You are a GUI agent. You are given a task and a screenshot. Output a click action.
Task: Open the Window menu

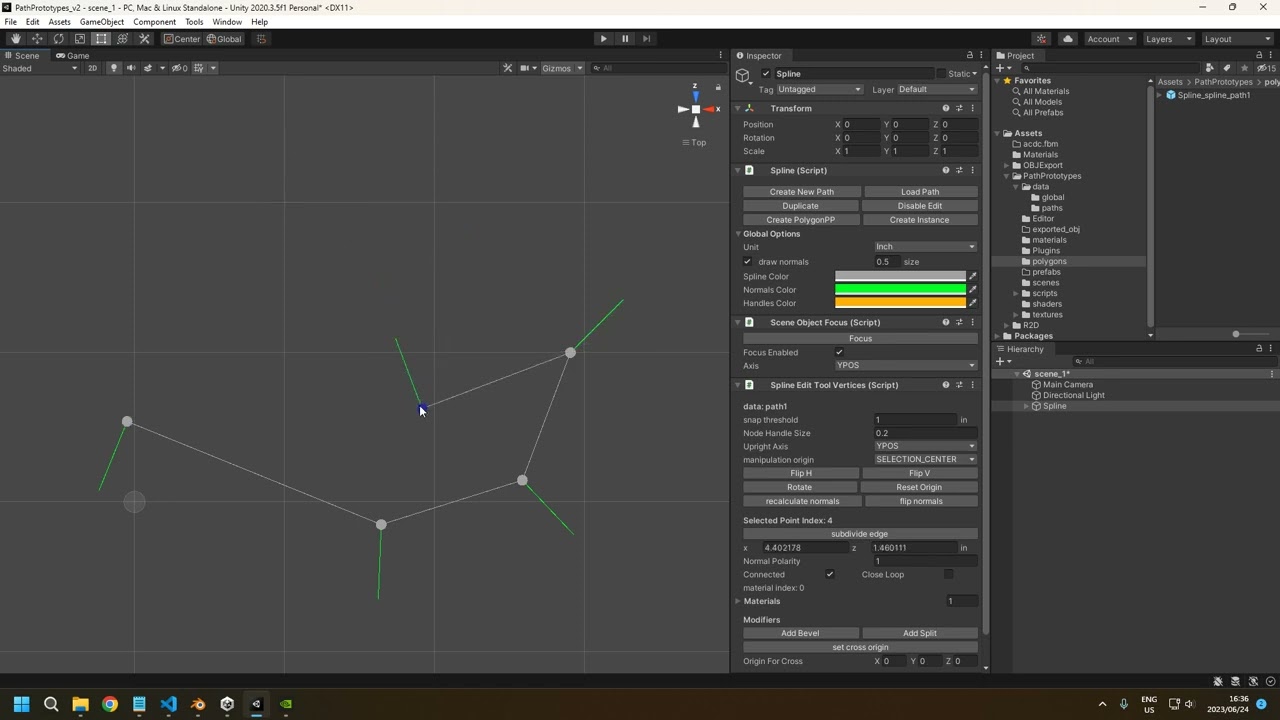(x=227, y=22)
